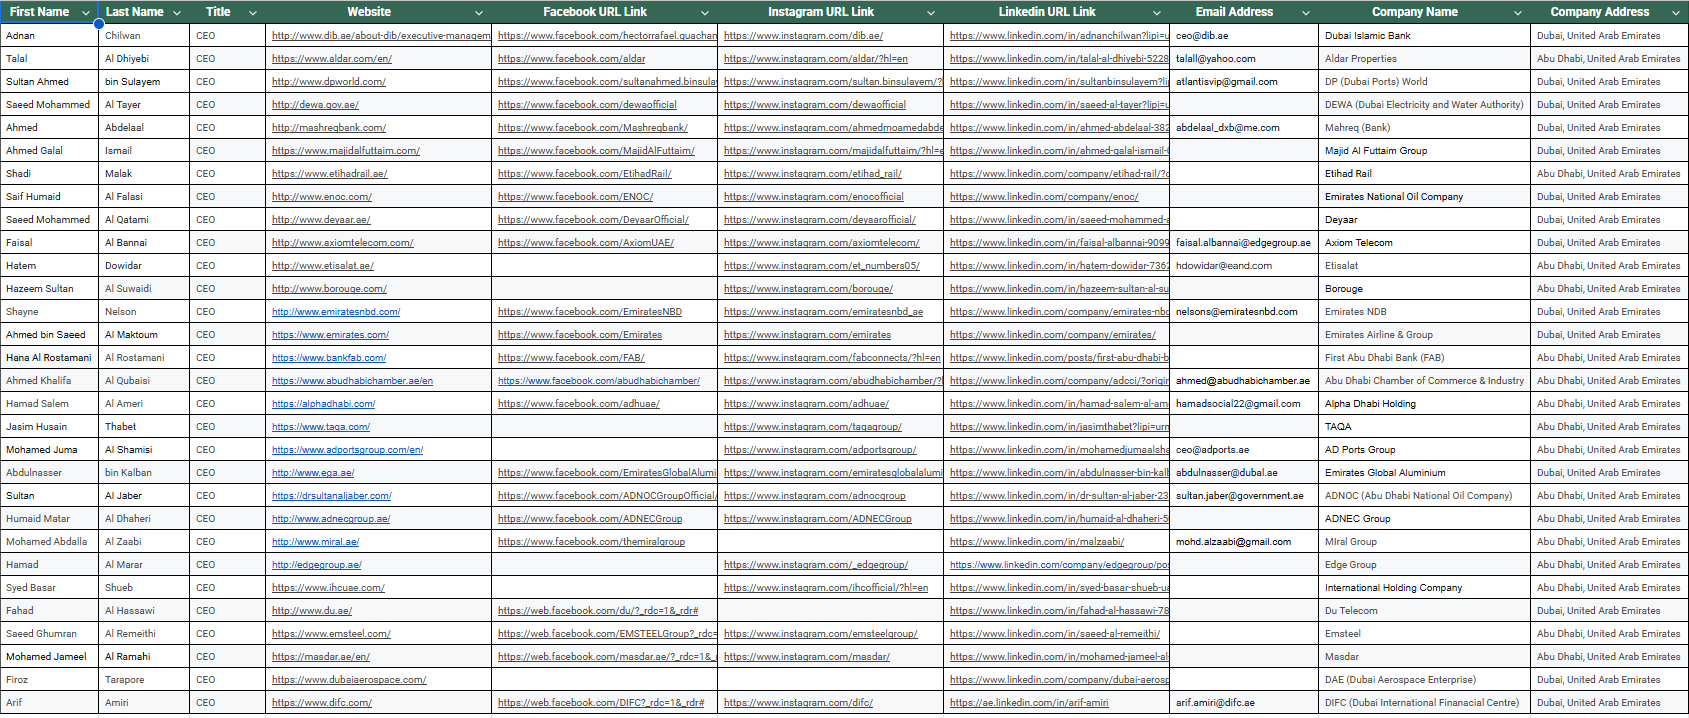Select the arif.amiri@difc.ae email cell

click(1244, 703)
